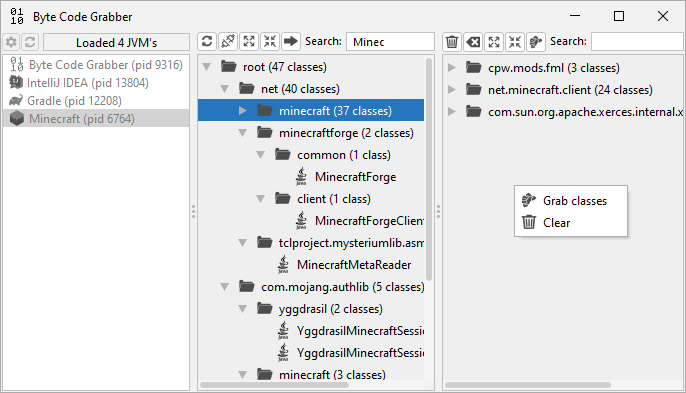Click splitter handle between JVM and class panels

pyautogui.click(x=193, y=211)
